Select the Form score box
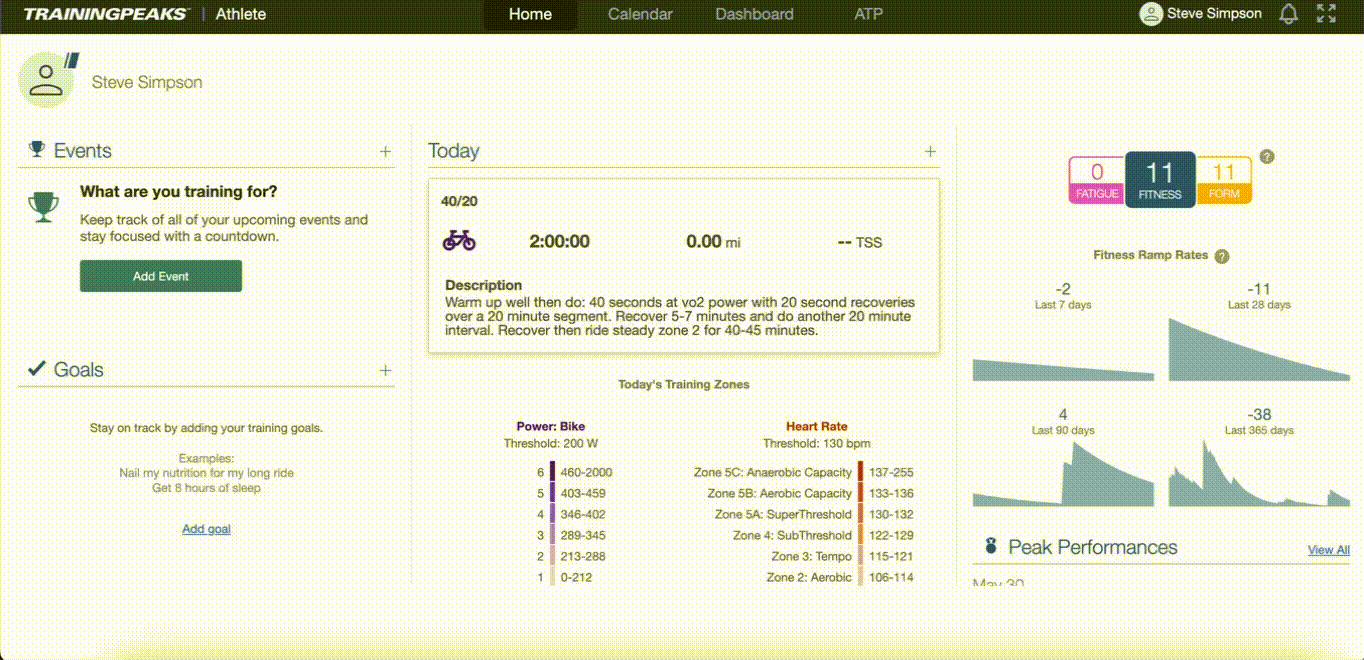This screenshot has height=660, width=1364. click(x=1224, y=180)
